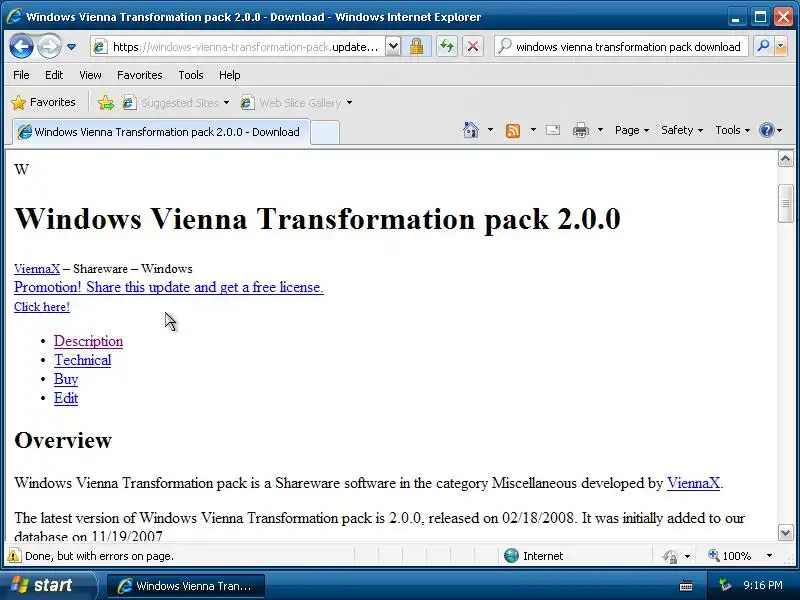Viewport: 800px width, 600px height.
Task: Select the Windows Vienna Transformation pack tab
Action: point(161,132)
